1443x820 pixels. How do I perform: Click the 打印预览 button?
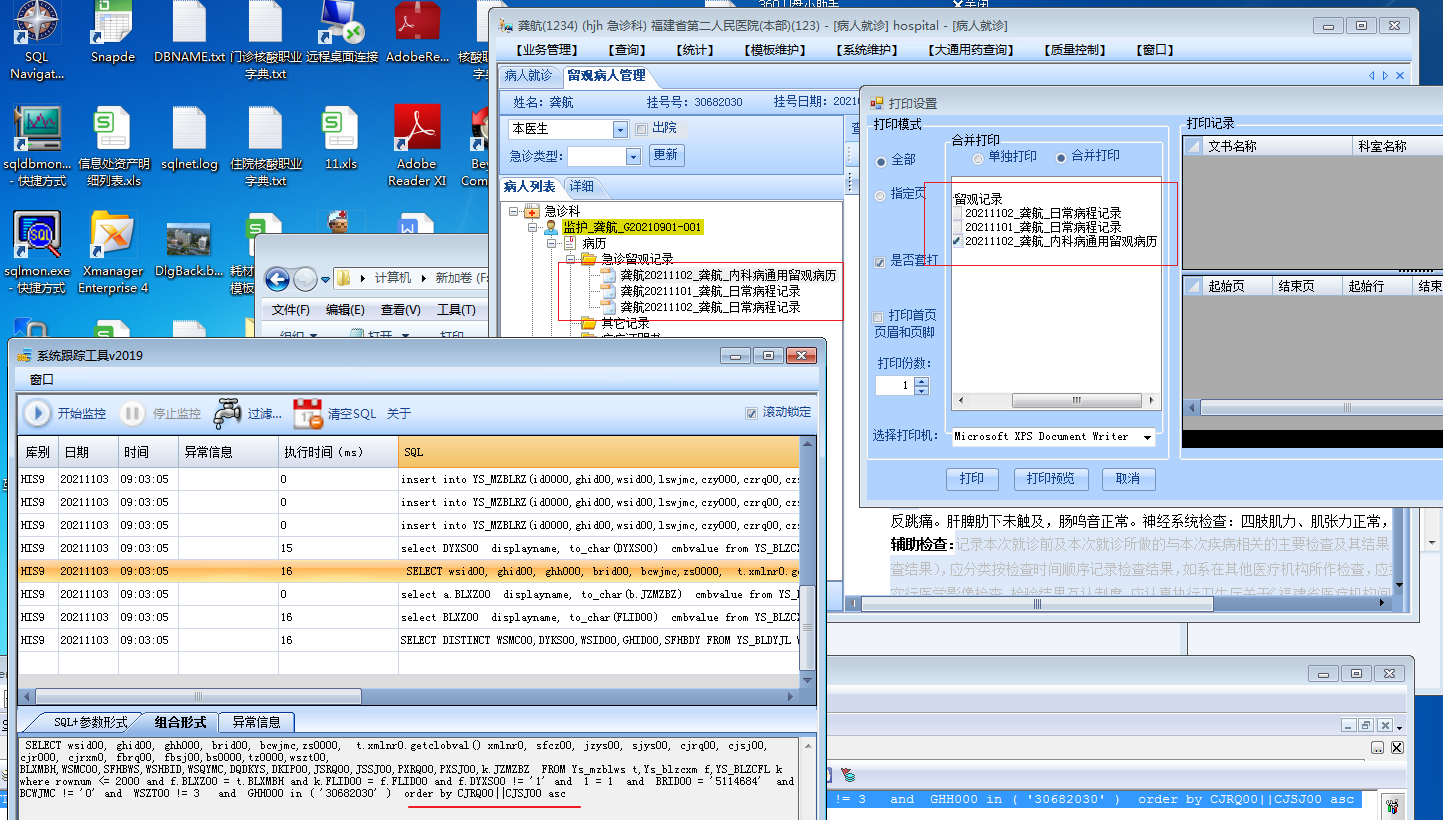[1050, 479]
